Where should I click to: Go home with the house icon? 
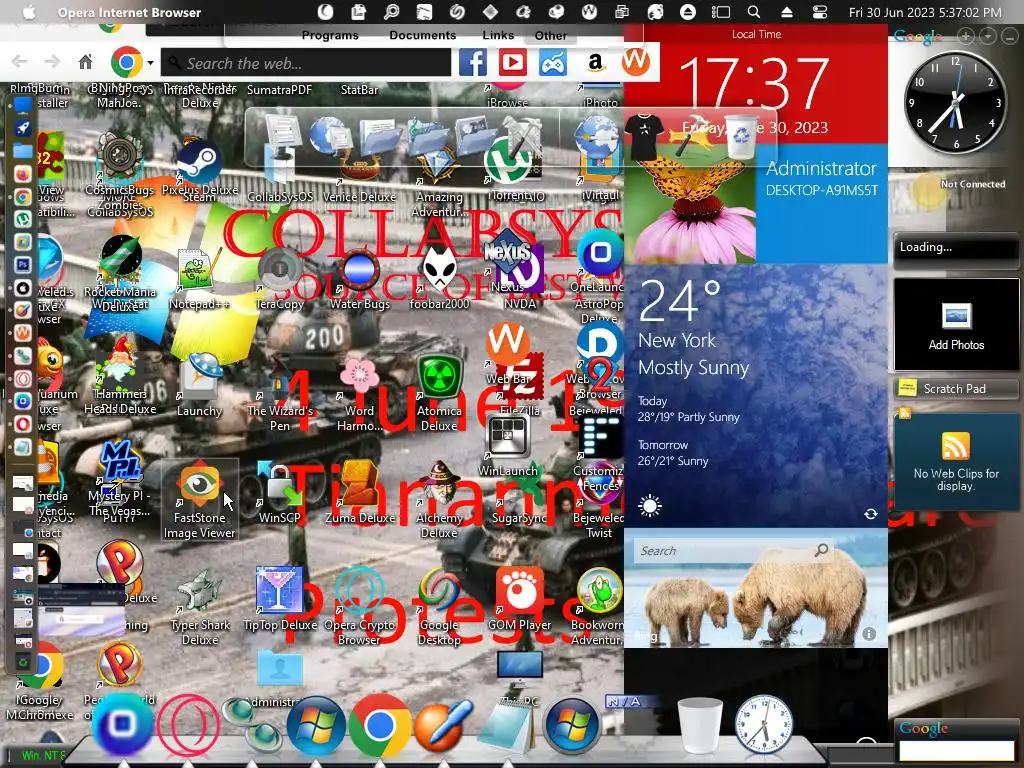pos(86,62)
